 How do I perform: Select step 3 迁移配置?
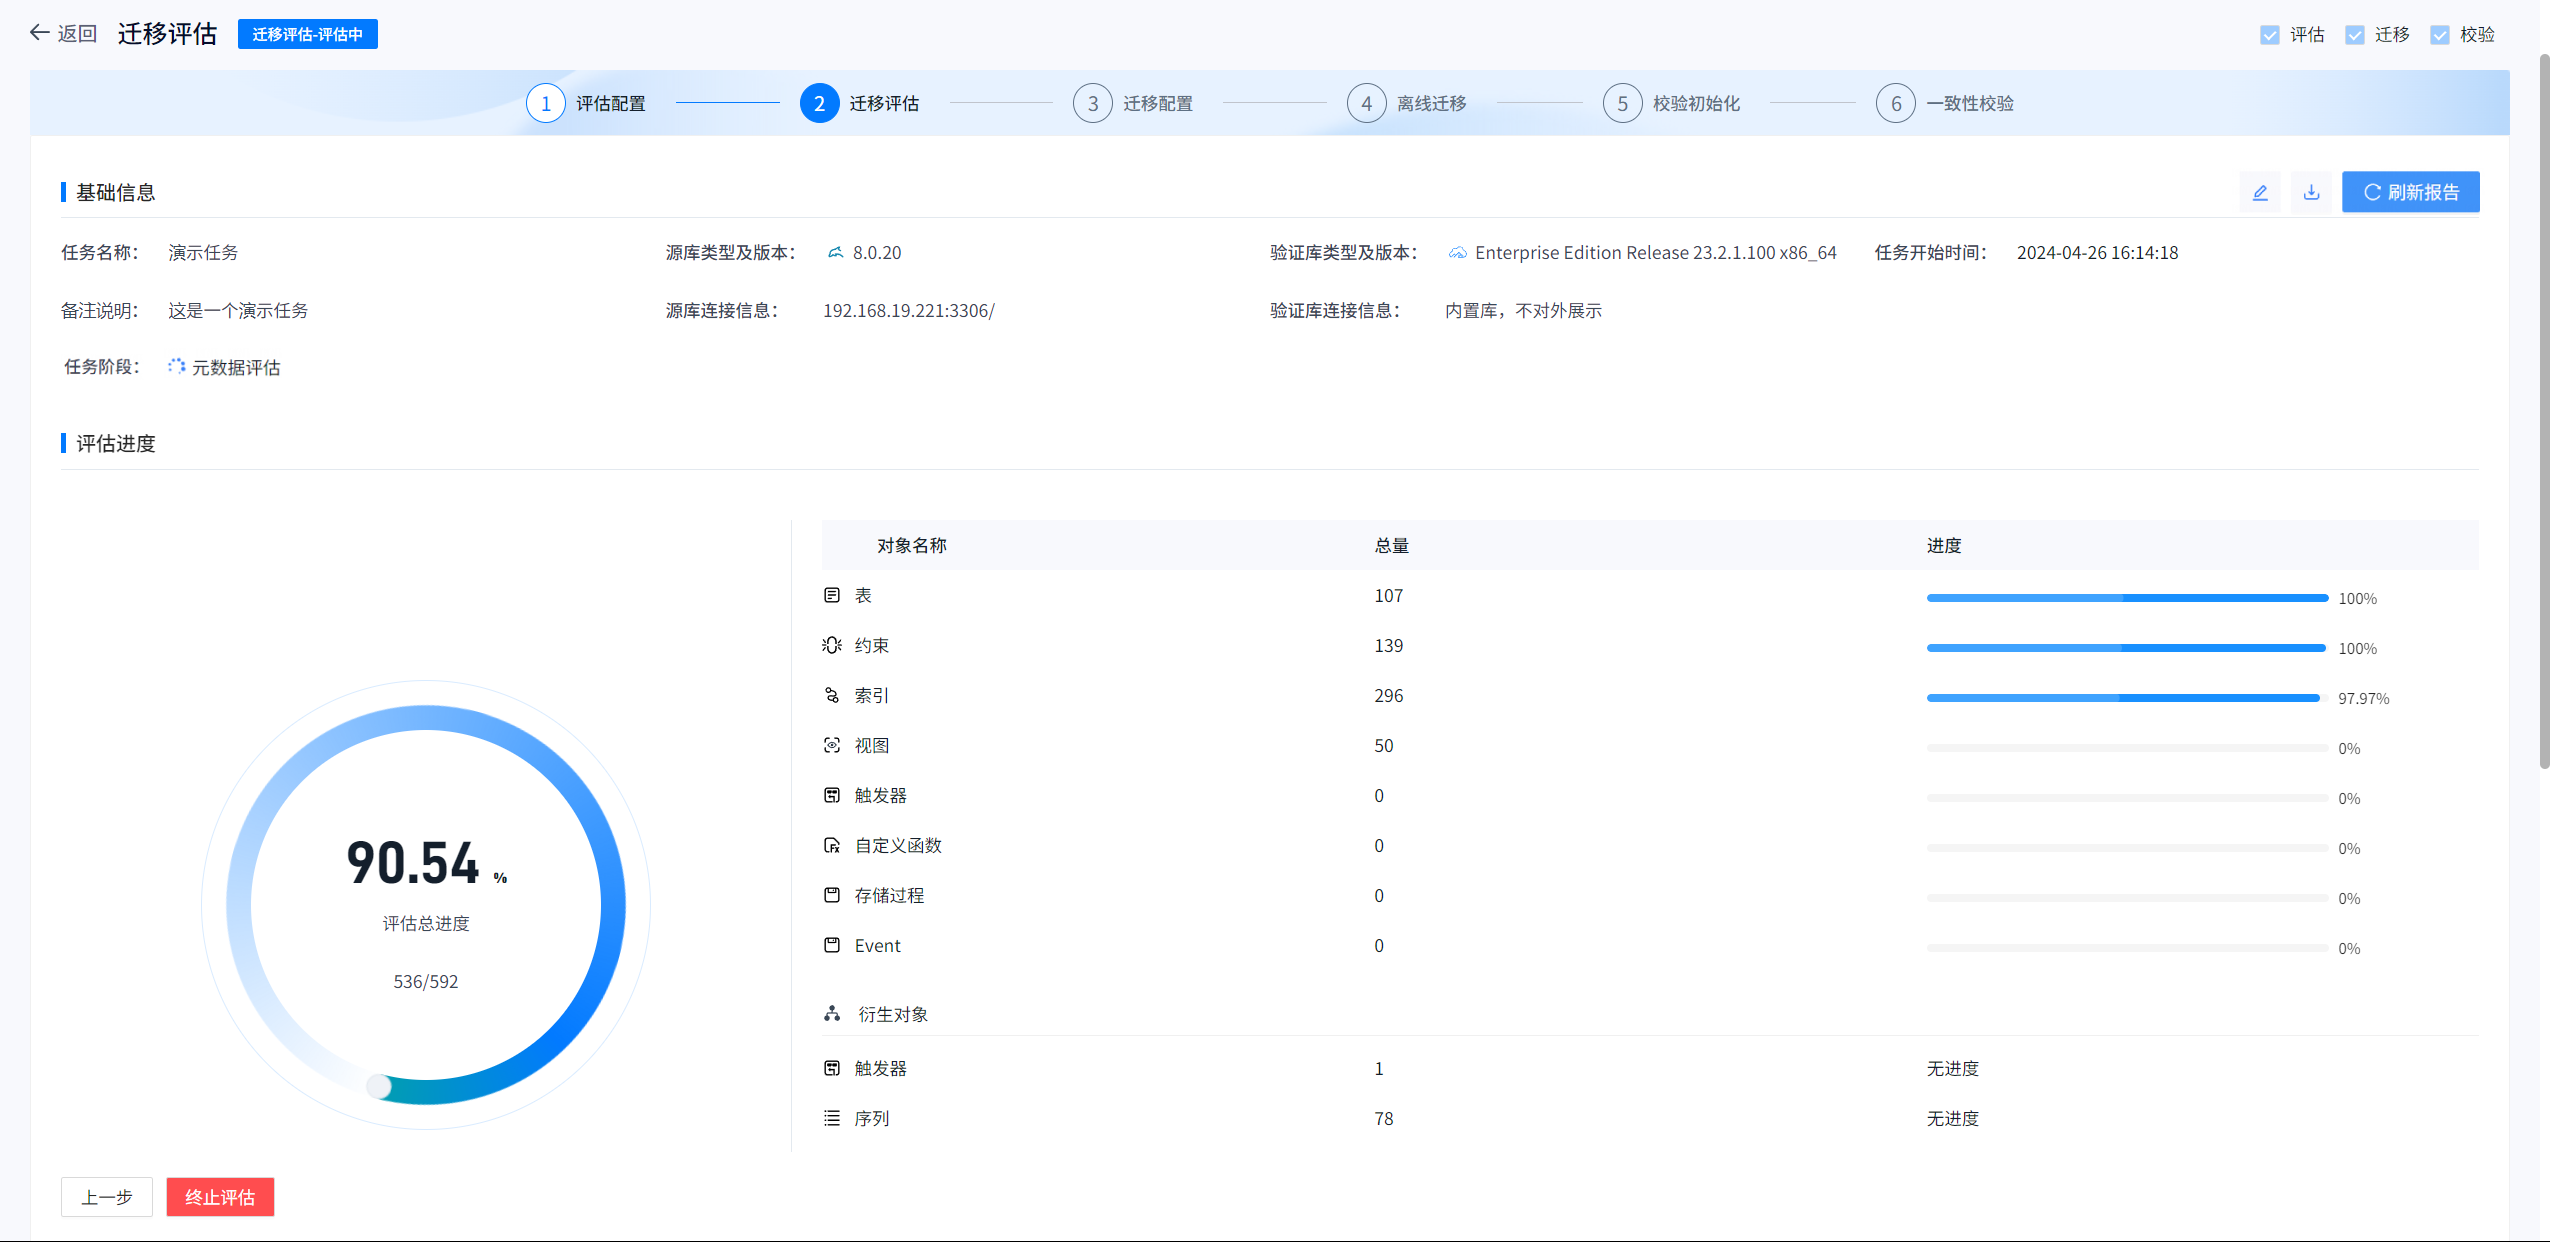pyautogui.click(x=1093, y=103)
